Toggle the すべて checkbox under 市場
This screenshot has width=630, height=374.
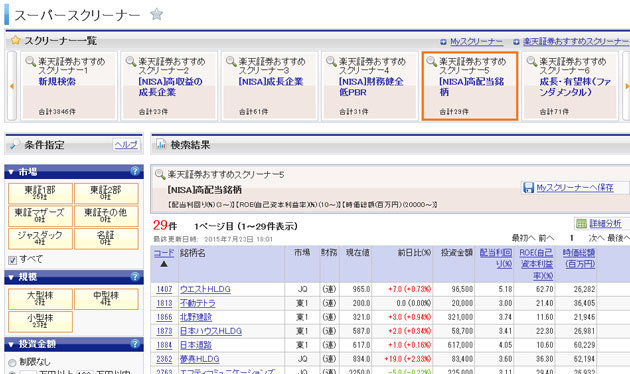(x=12, y=260)
